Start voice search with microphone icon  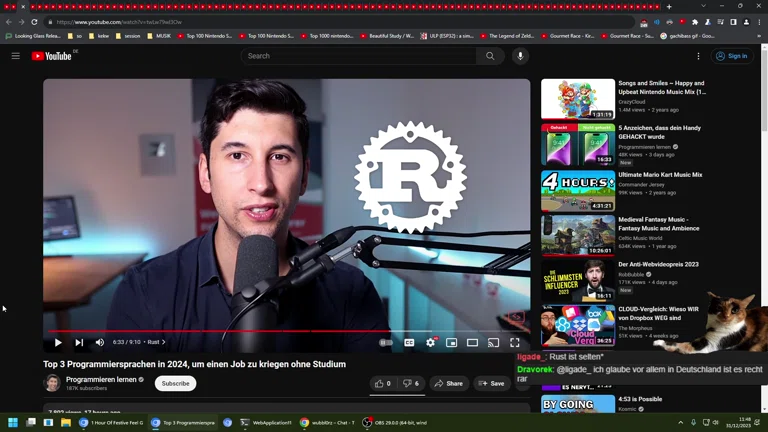520,56
